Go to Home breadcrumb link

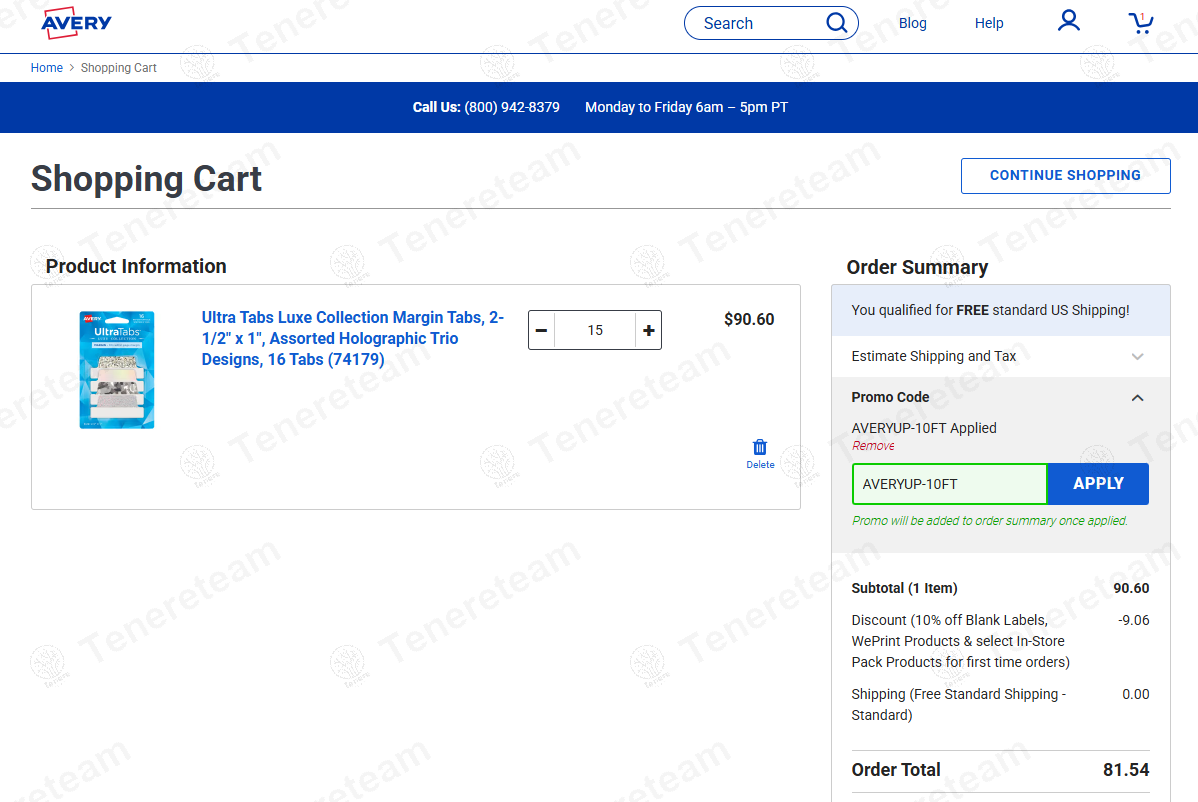[x=47, y=68]
